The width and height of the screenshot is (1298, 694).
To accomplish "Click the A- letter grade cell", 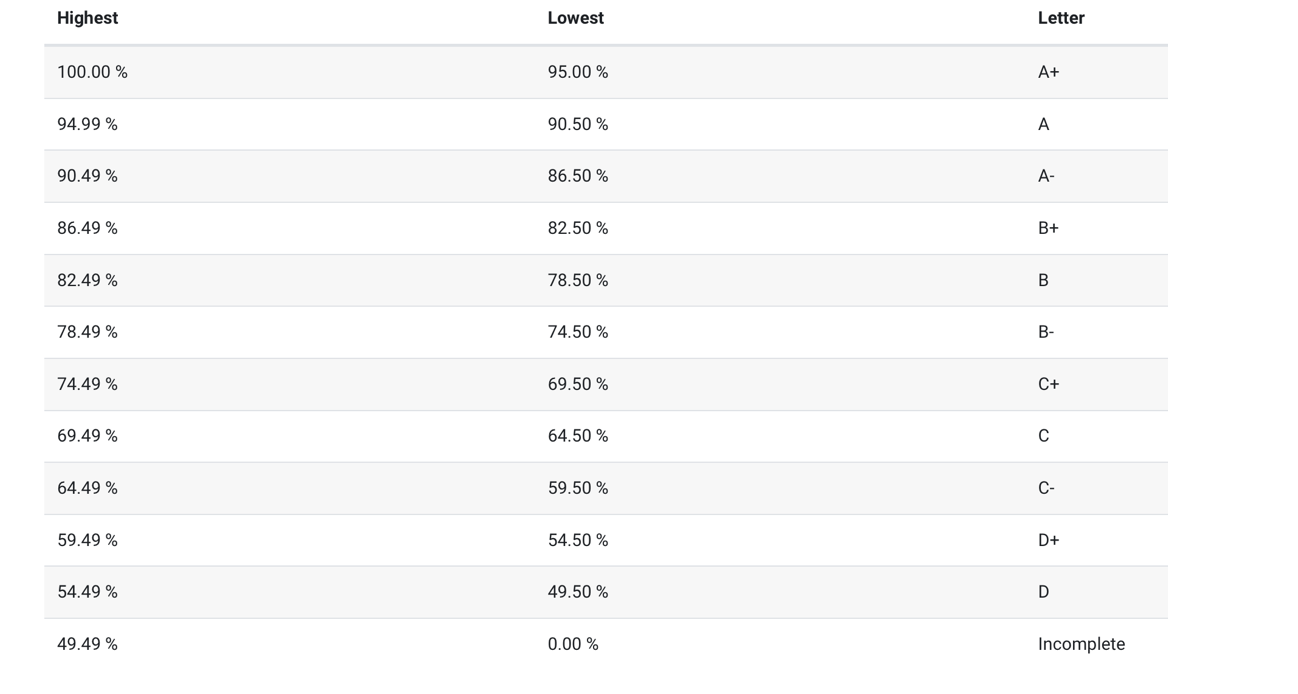I will point(1046,176).
